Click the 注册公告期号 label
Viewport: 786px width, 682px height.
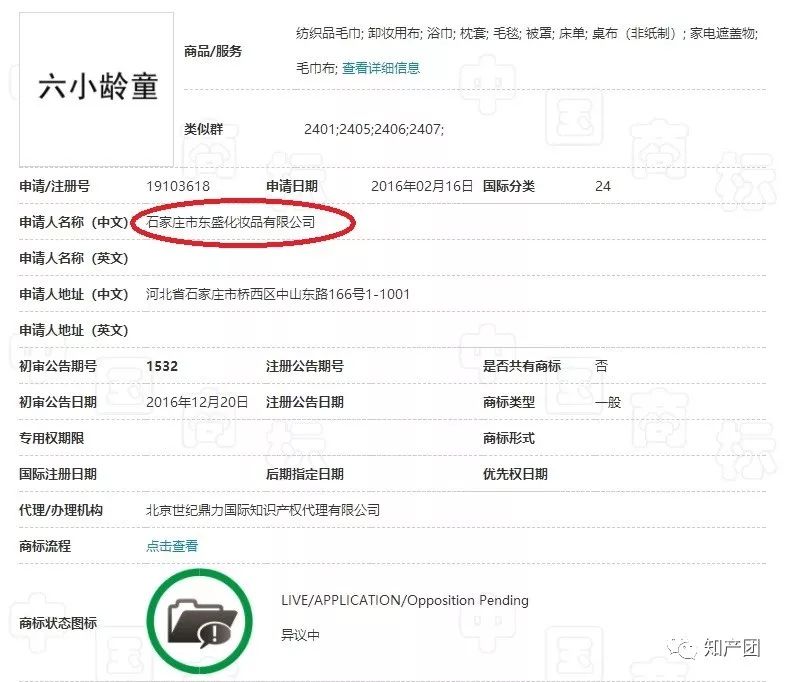(x=305, y=366)
